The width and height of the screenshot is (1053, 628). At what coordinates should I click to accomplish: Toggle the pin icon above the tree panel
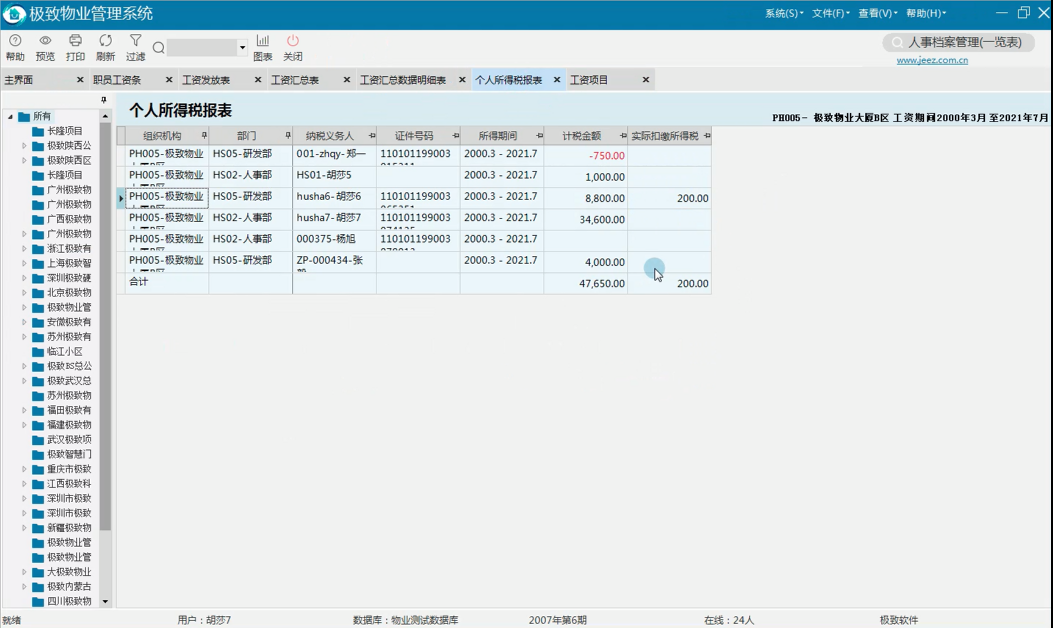[104, 100]
